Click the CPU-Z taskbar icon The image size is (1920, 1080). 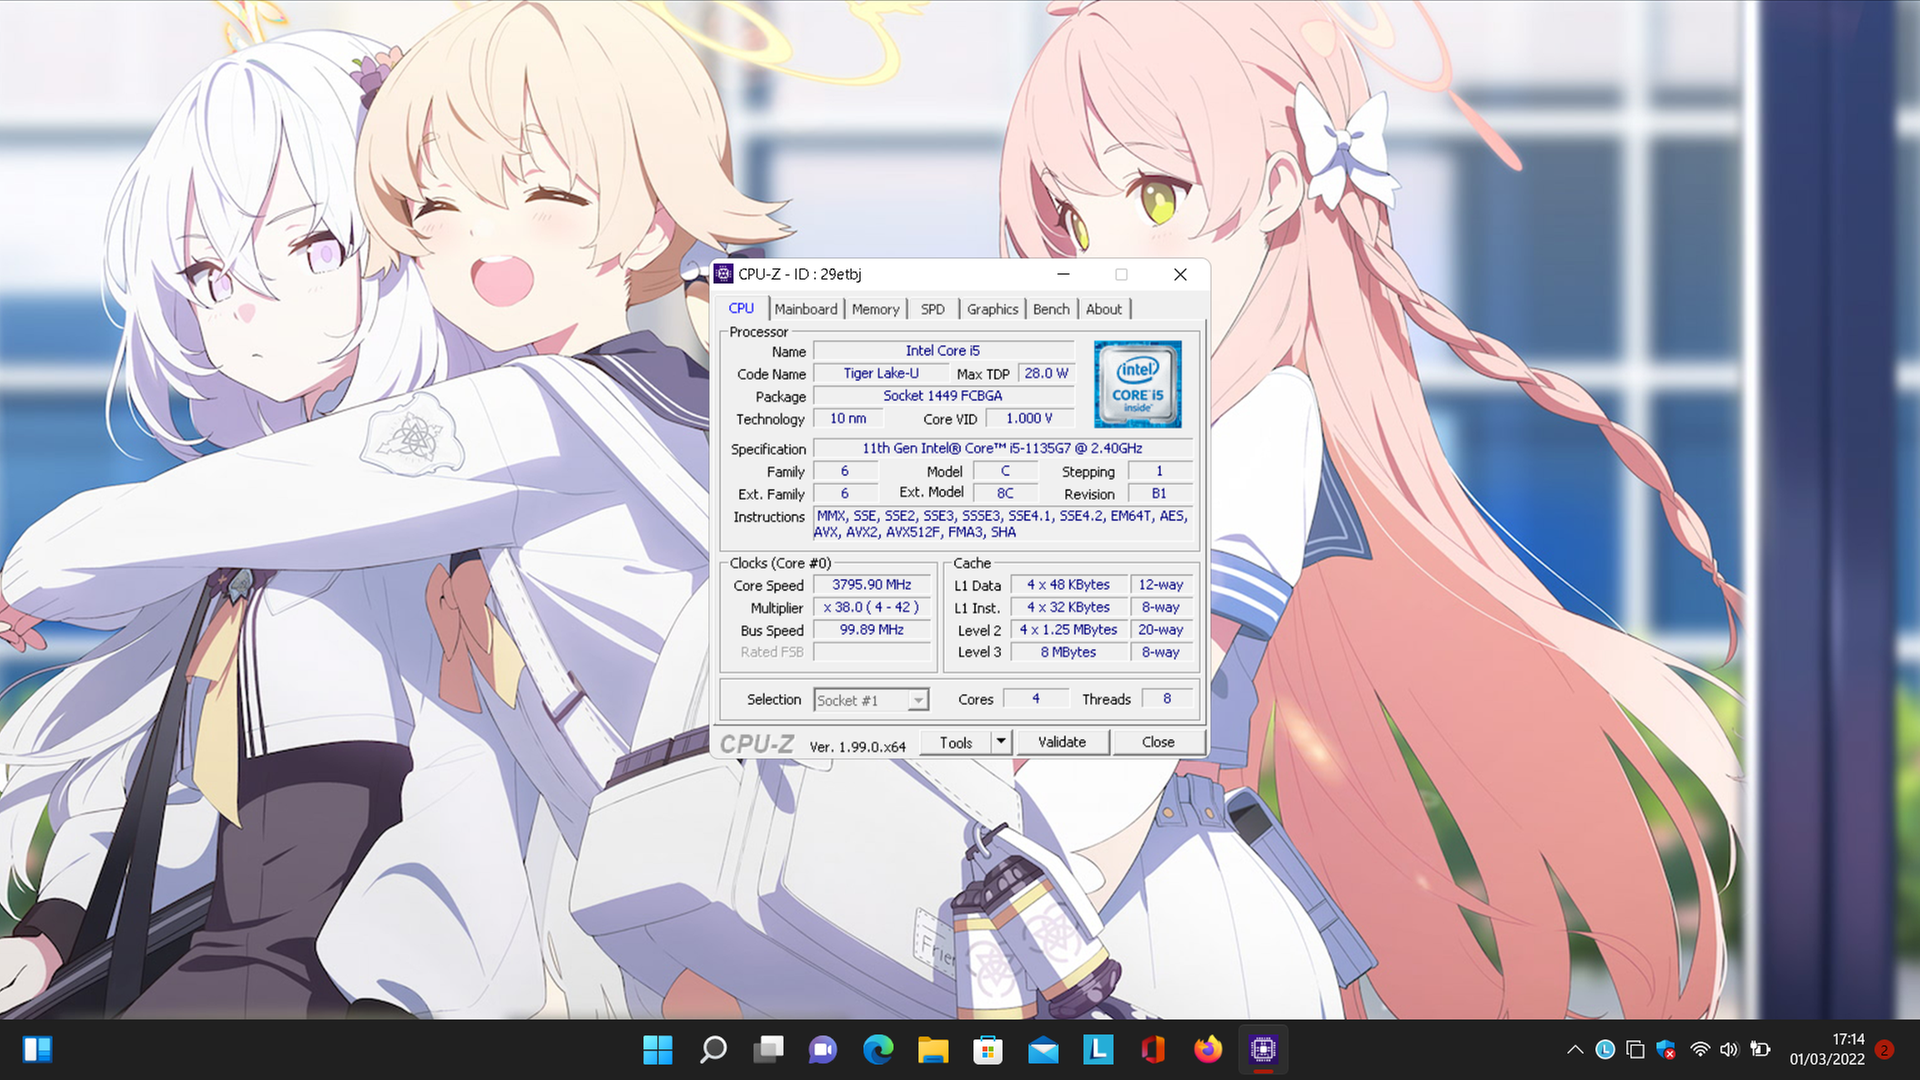[1263, 1049]
